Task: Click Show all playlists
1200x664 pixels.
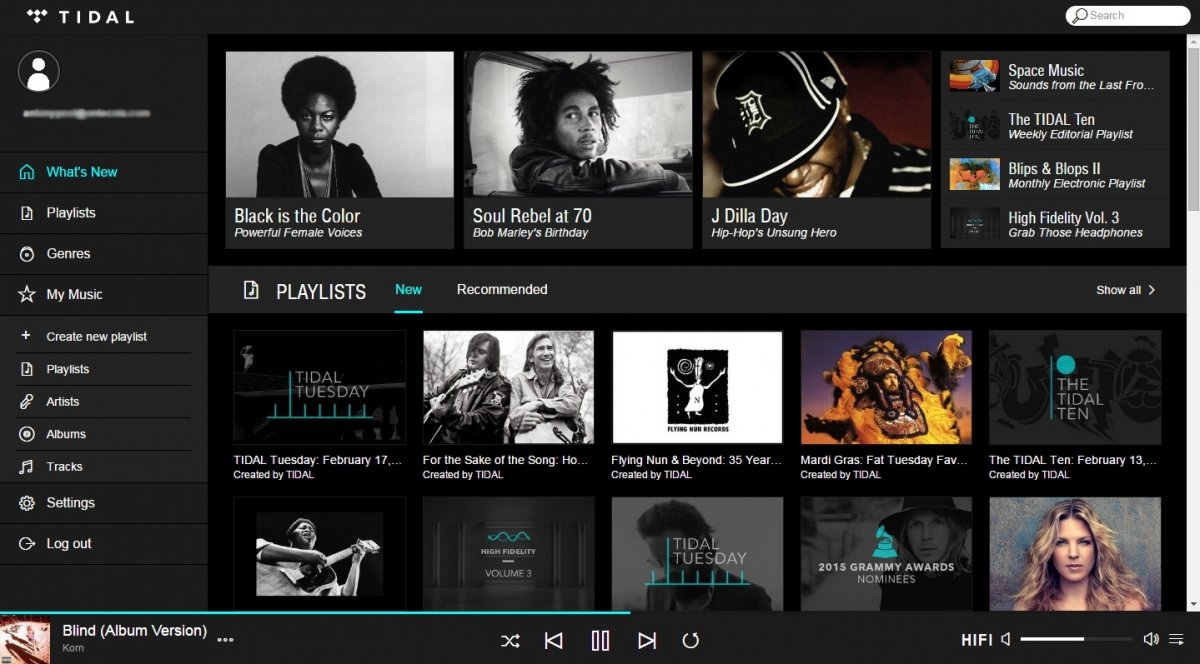Action: point(1126,290)
